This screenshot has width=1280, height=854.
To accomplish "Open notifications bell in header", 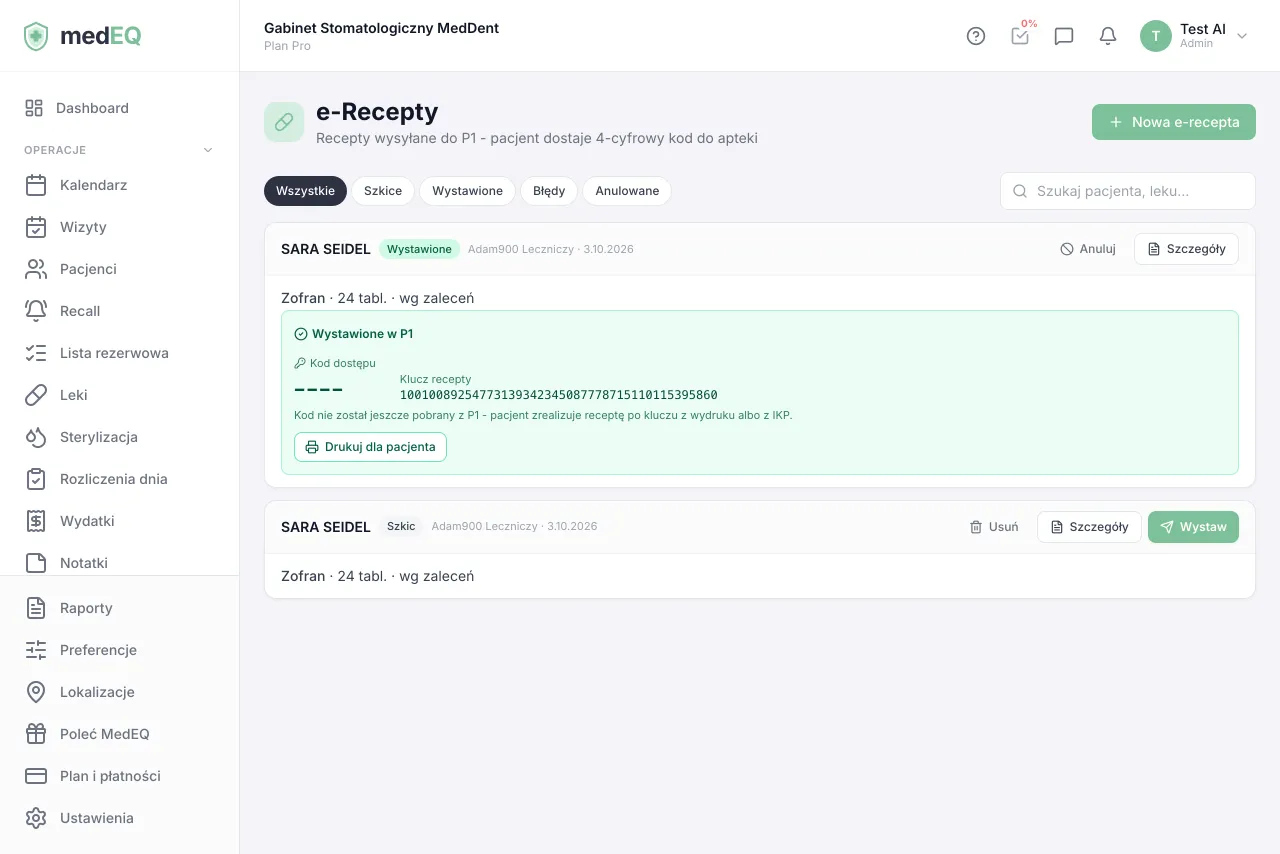I will [x=1108, y=36].
